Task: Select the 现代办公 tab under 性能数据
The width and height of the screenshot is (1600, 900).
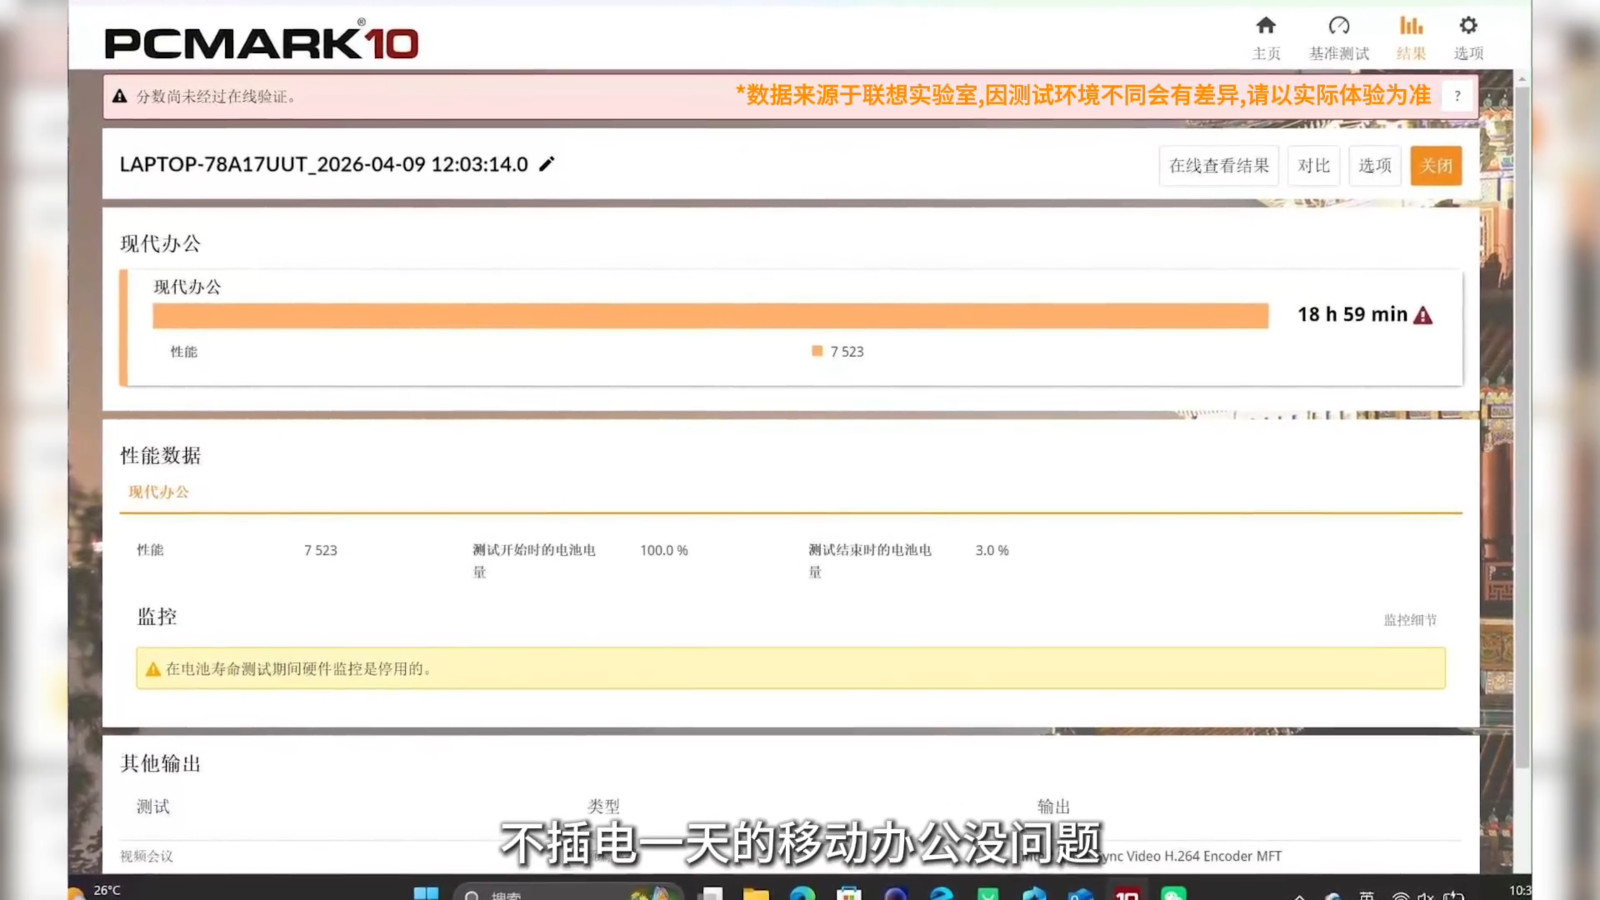Action: click(158, 492)
